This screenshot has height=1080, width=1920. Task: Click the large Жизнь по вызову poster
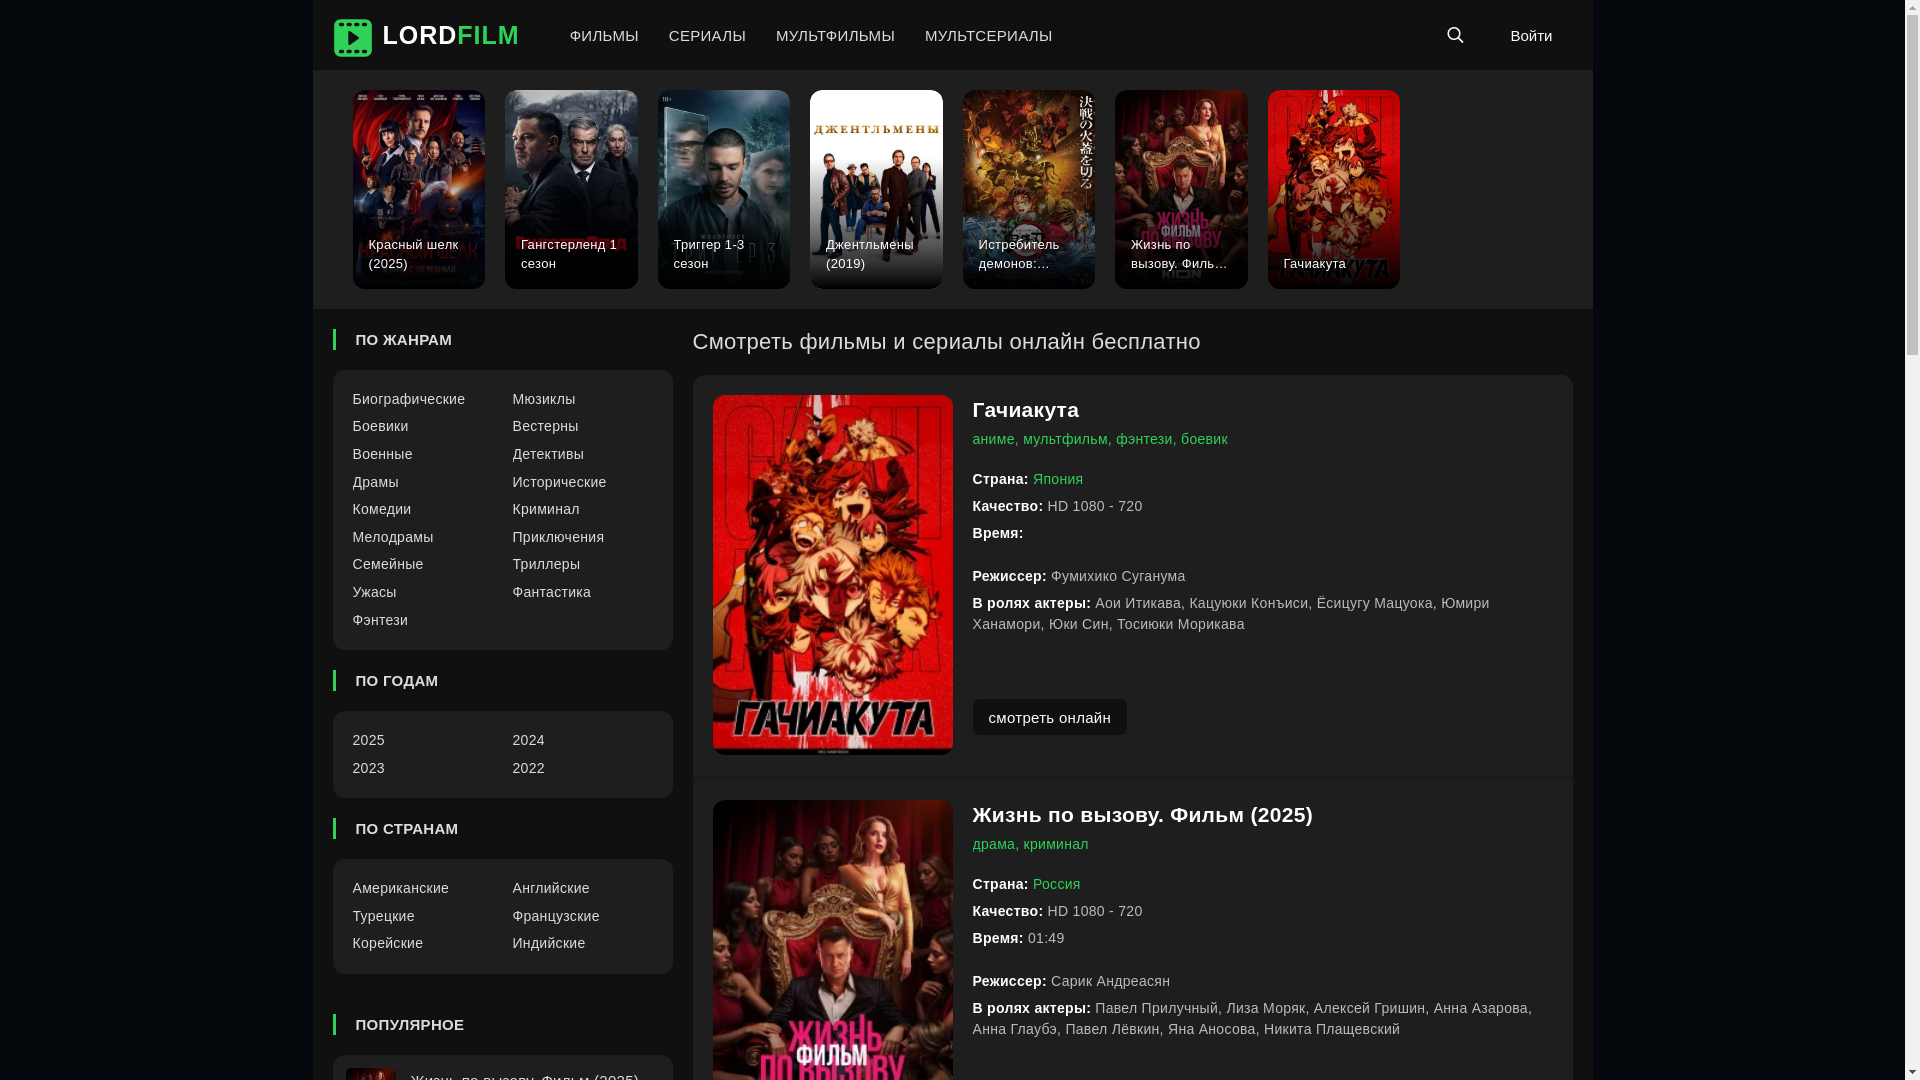832,940
